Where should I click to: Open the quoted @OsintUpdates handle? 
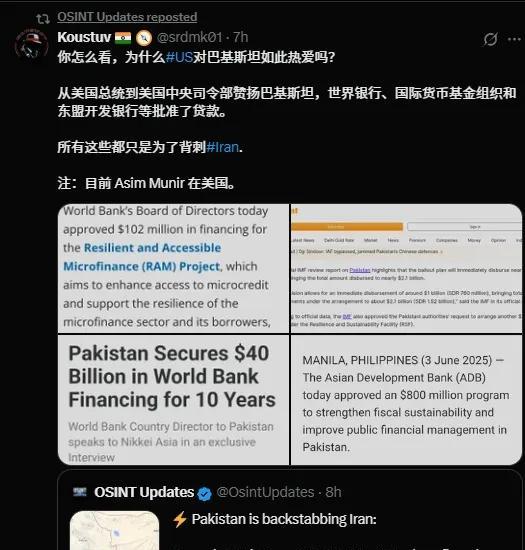pyautogui.click(x=265, y=492)
